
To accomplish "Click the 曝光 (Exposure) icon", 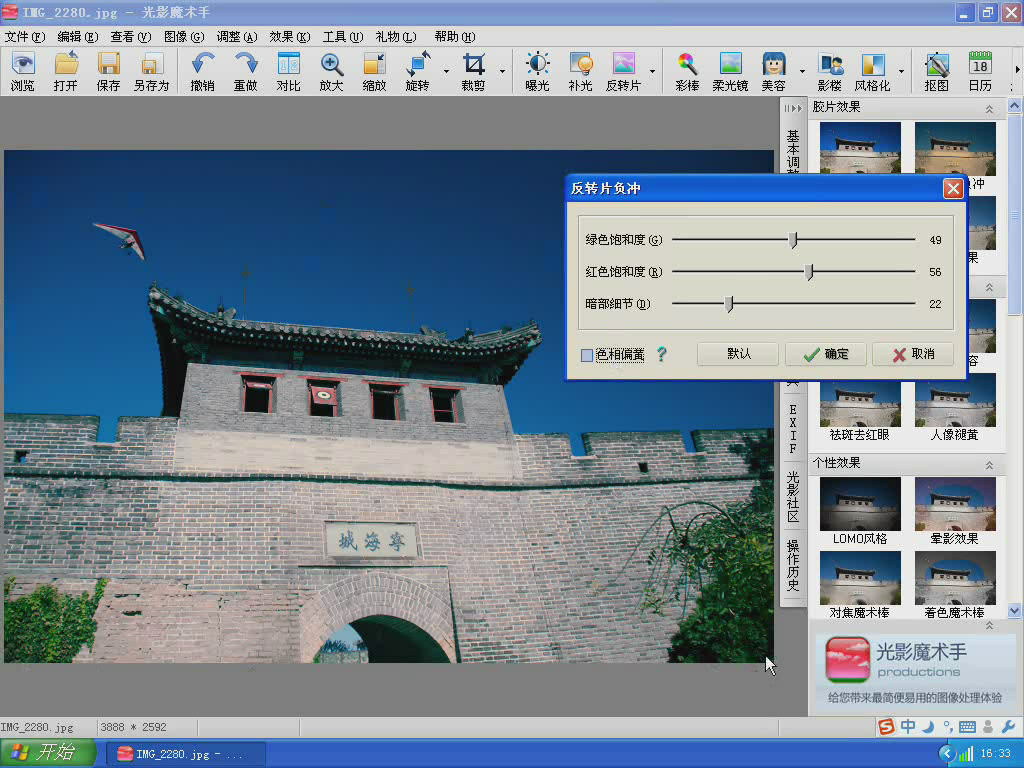I will pos(537,71).
